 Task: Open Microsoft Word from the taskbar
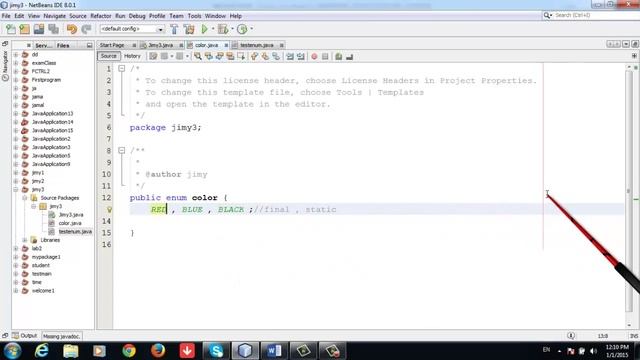point(274,351)
